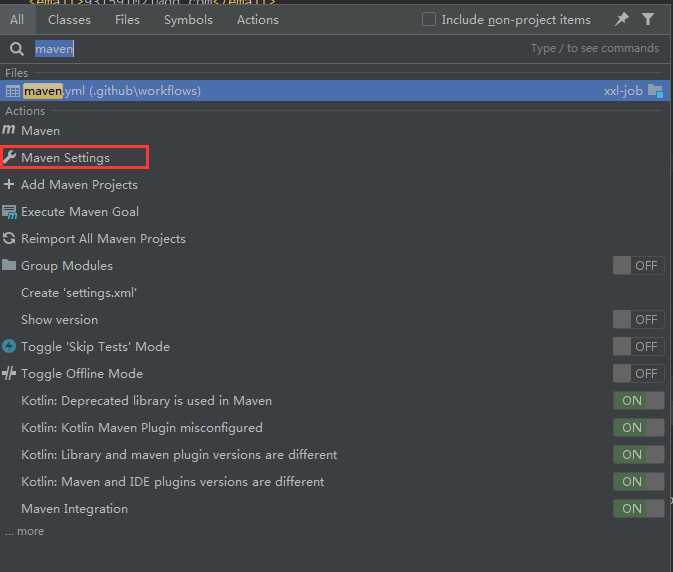Select Kotlin: Maven and IDE plugins versions entry
The width and height of the screenshot is (673, 572).
[335, 482]
